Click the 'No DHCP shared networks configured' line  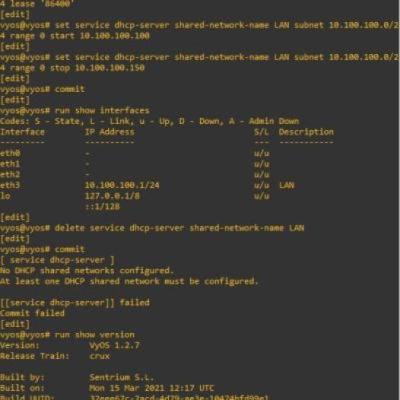87,270
